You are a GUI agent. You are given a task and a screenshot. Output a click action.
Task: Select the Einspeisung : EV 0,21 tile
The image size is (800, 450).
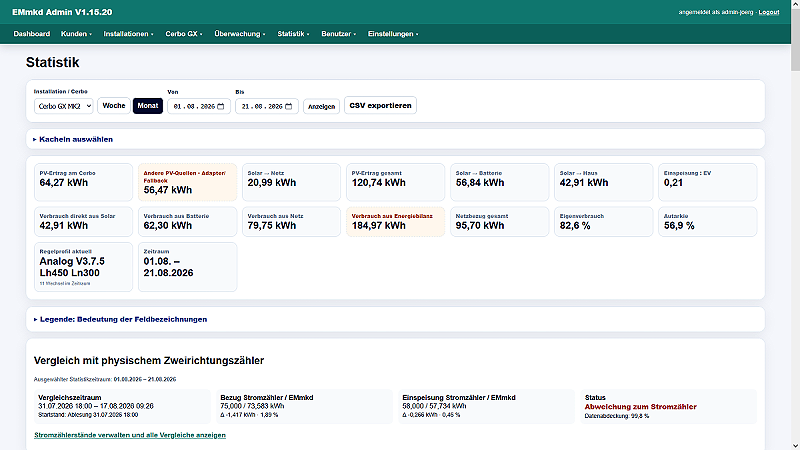click(x=708, y=182)
